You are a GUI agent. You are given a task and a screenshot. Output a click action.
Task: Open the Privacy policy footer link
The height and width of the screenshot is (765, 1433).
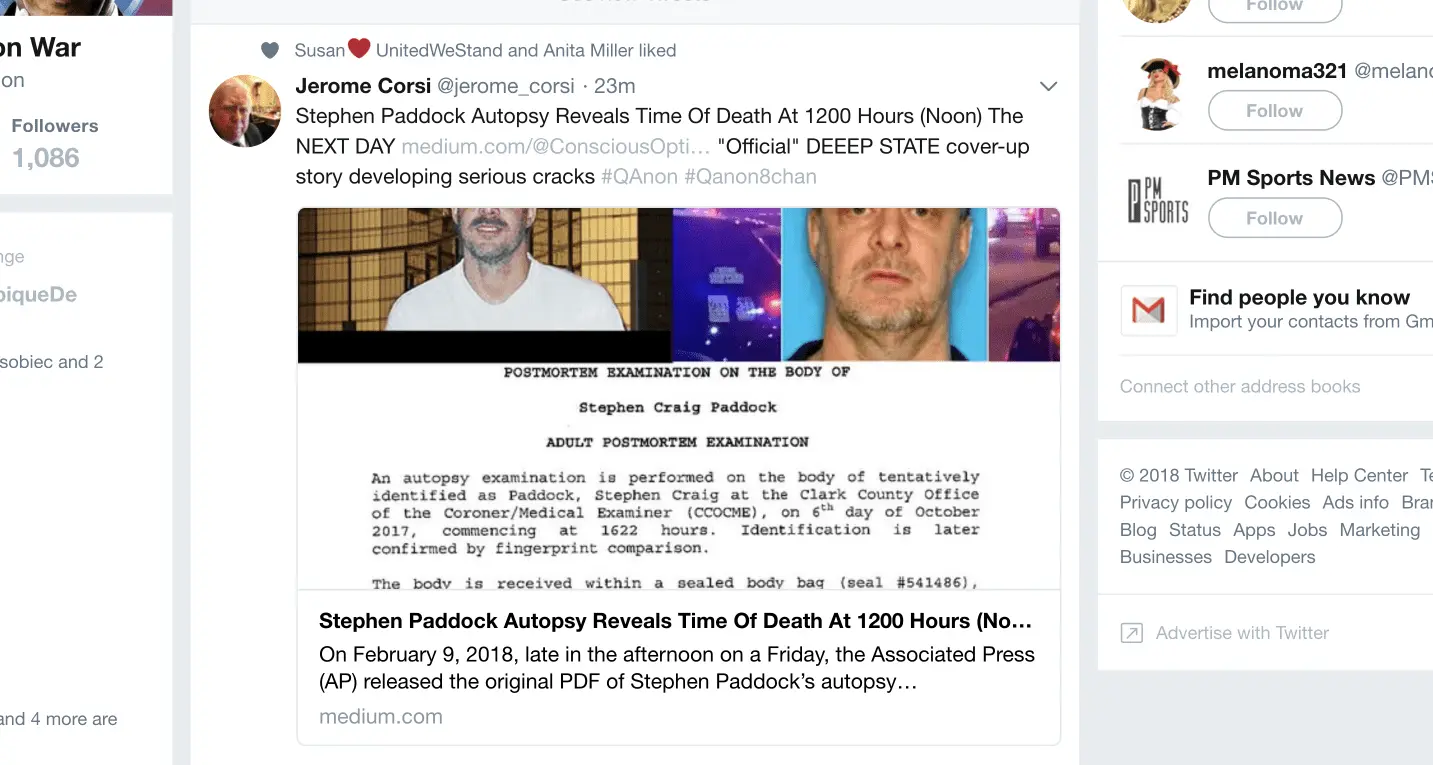pyautogui.click(x=1176, y=503)
